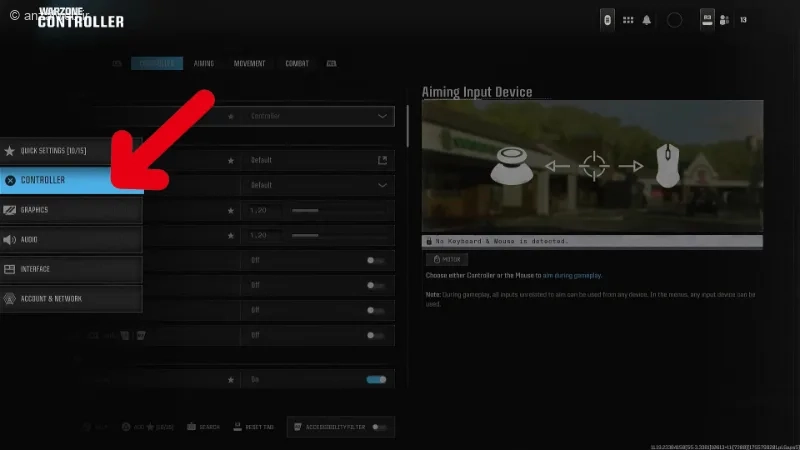Click the pop-out icon on the first Default row

382,160
